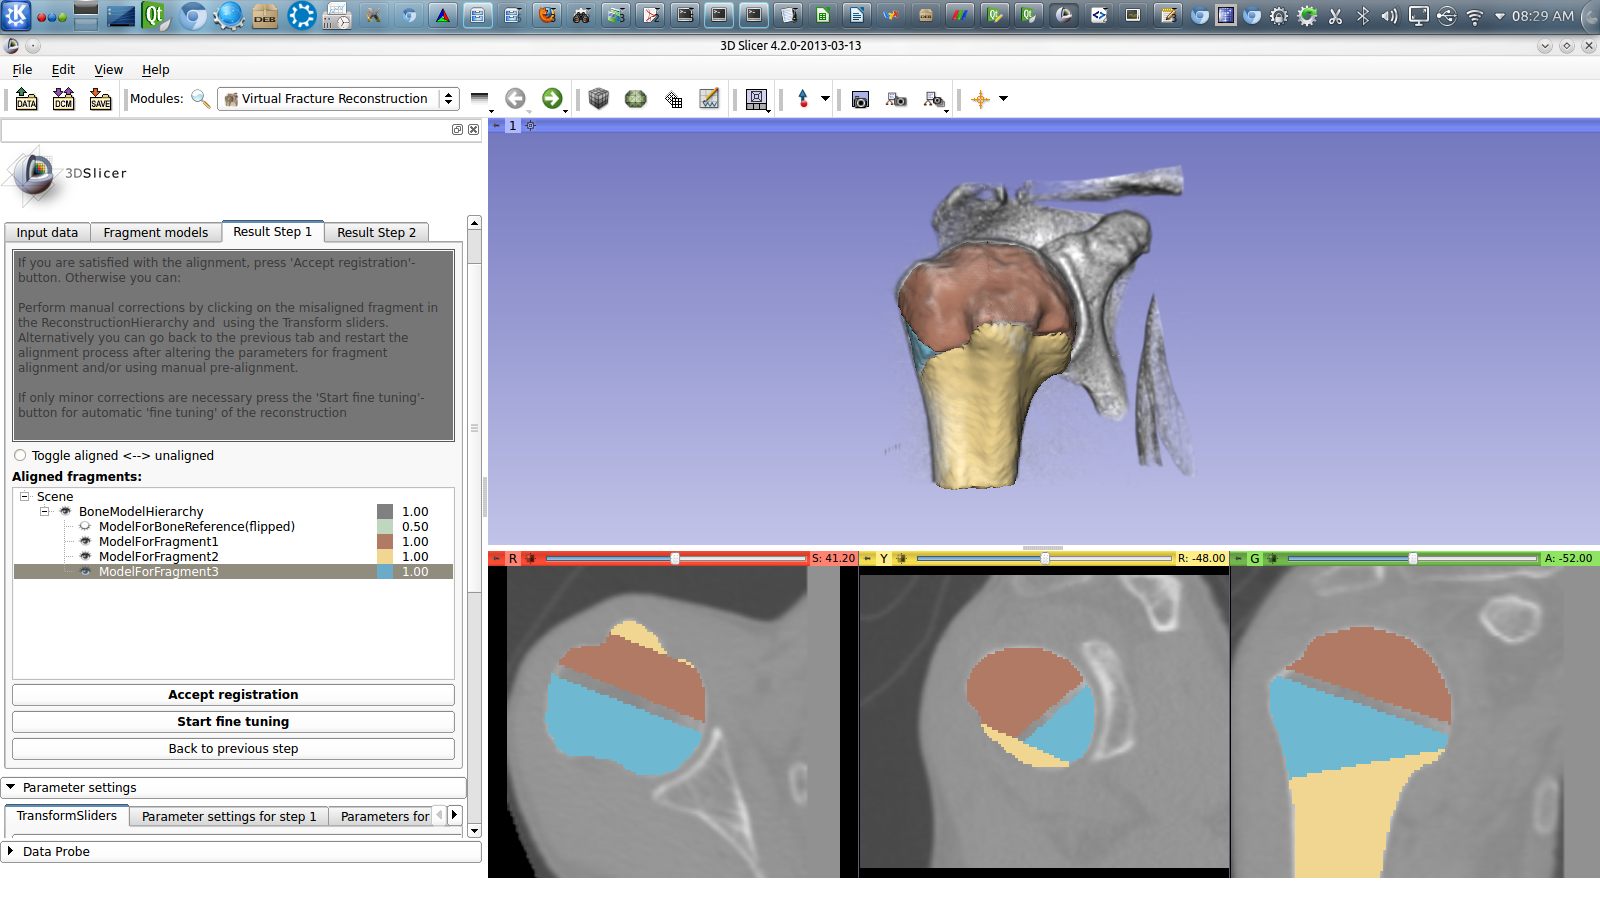The width and height of the screenshot is (1600, 900).
Task: Select ModelForFragment2 in the tree
Action: 158,557
